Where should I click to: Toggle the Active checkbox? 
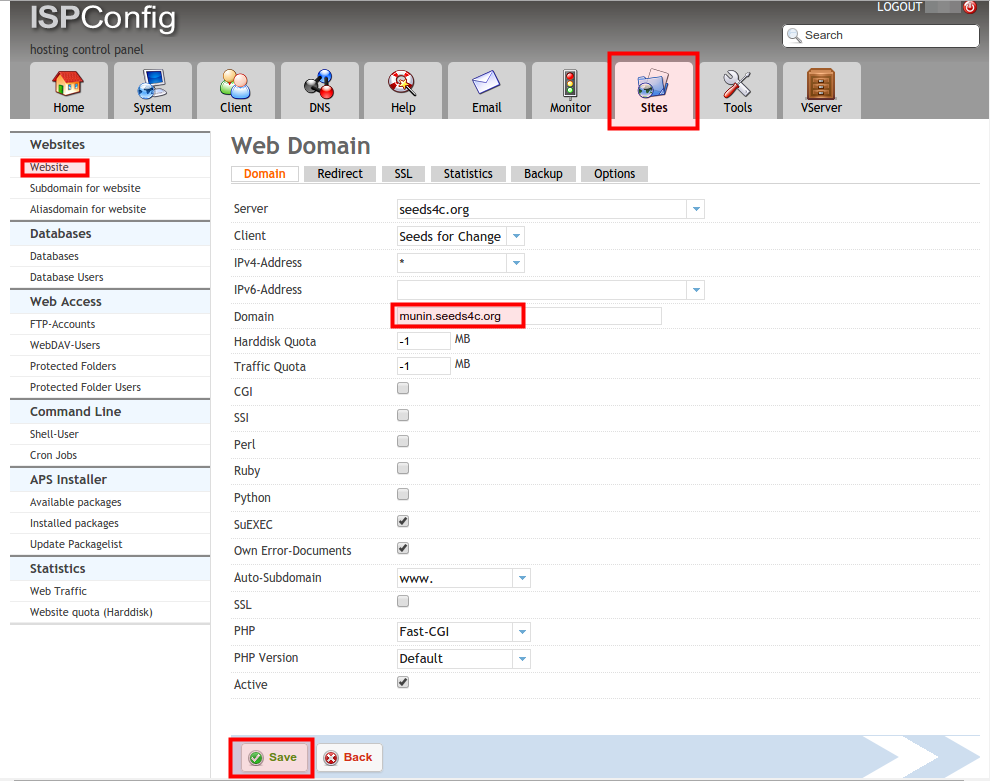pos(403,682)
